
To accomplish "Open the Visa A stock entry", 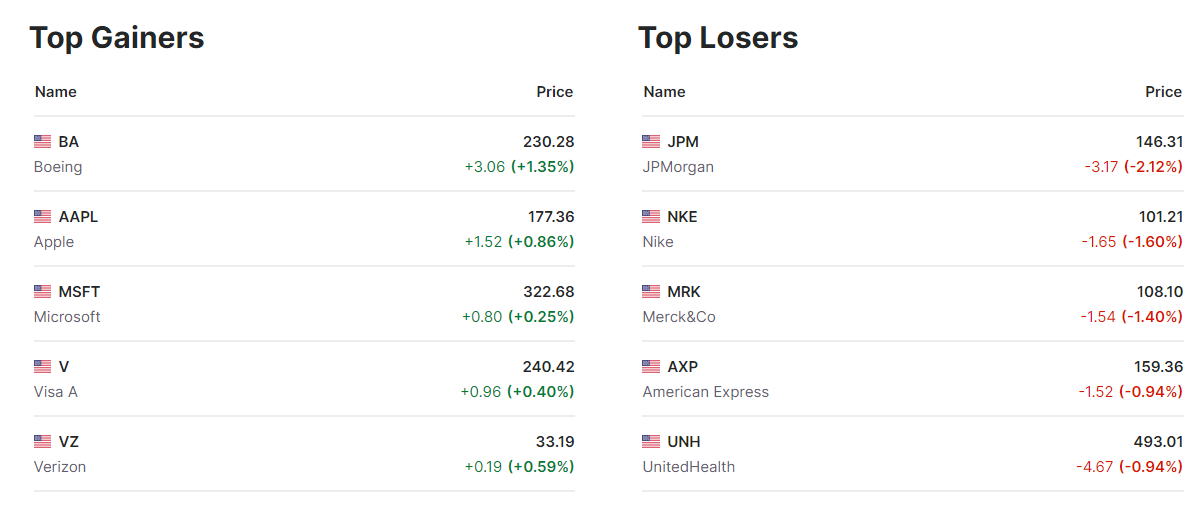I will [x=56, y=392].
